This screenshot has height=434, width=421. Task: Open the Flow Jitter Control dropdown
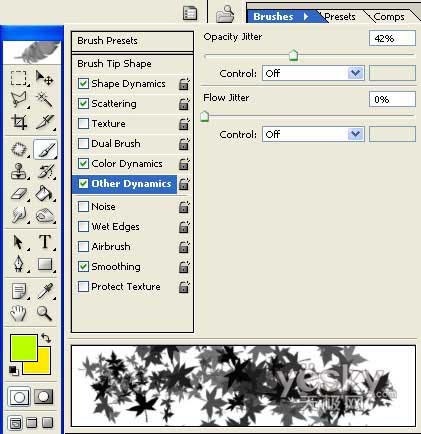[355, 134]
